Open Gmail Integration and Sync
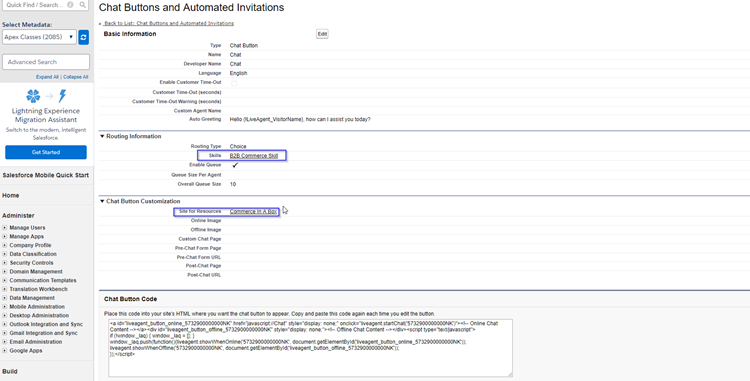 pos(44,333)
